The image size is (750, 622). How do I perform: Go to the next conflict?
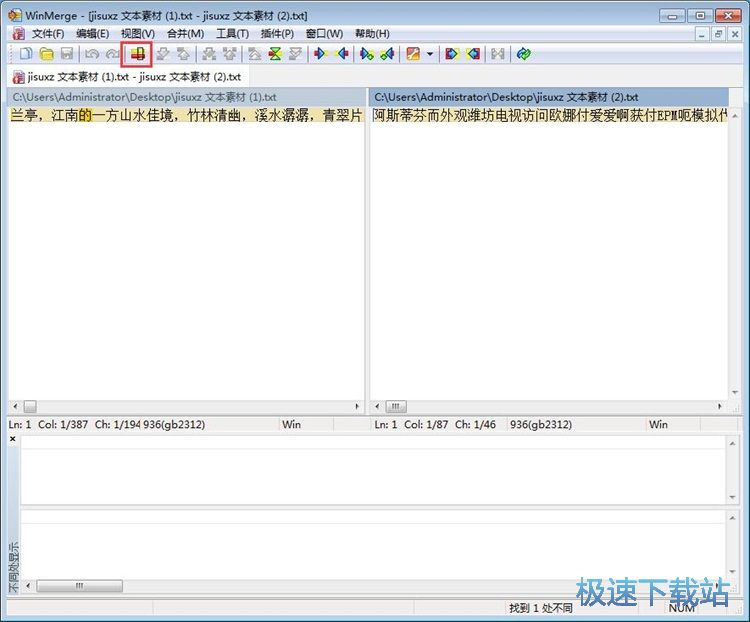point(209,54)
